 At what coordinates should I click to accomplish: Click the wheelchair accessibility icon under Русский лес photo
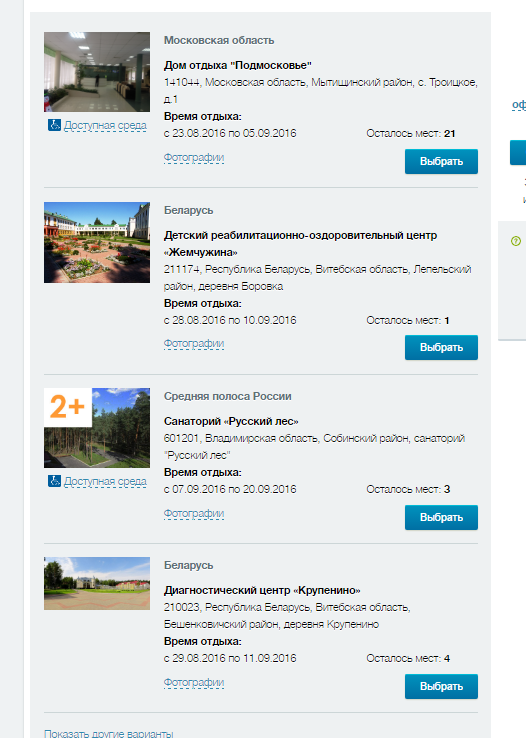click(x=55, y=481)
